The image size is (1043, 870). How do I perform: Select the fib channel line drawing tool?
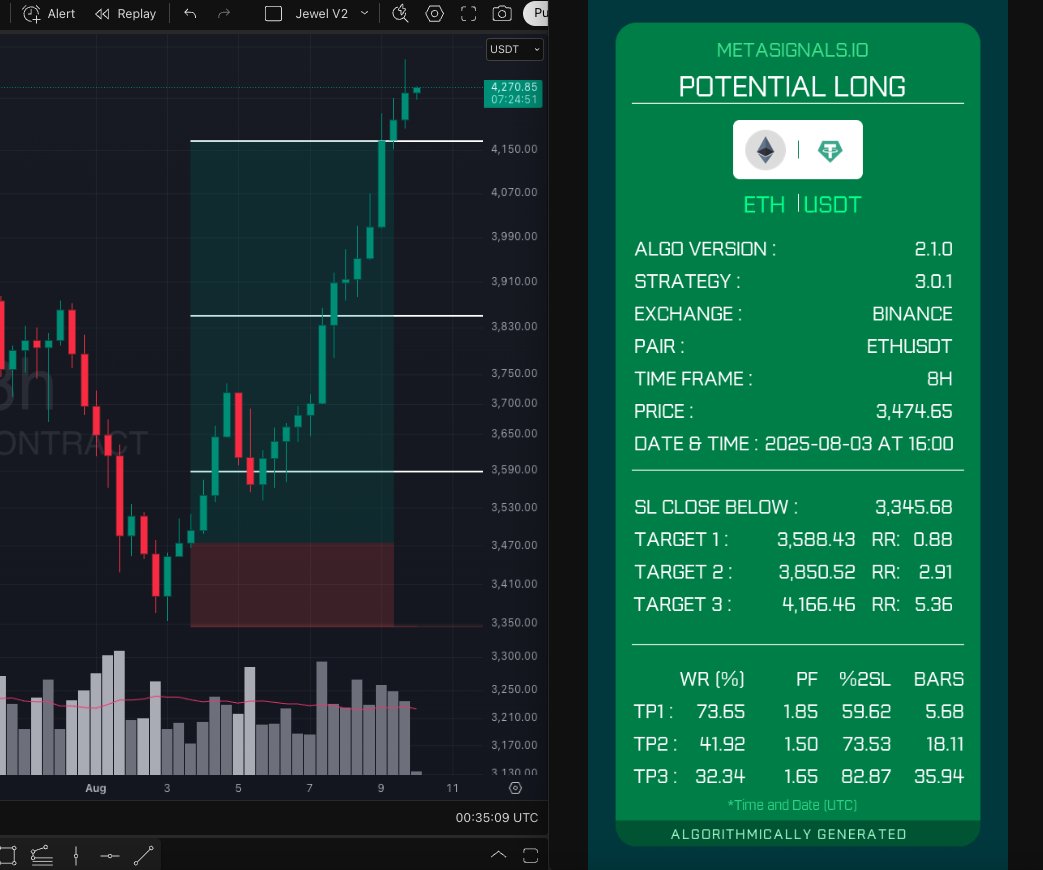(x=41, y=855)
